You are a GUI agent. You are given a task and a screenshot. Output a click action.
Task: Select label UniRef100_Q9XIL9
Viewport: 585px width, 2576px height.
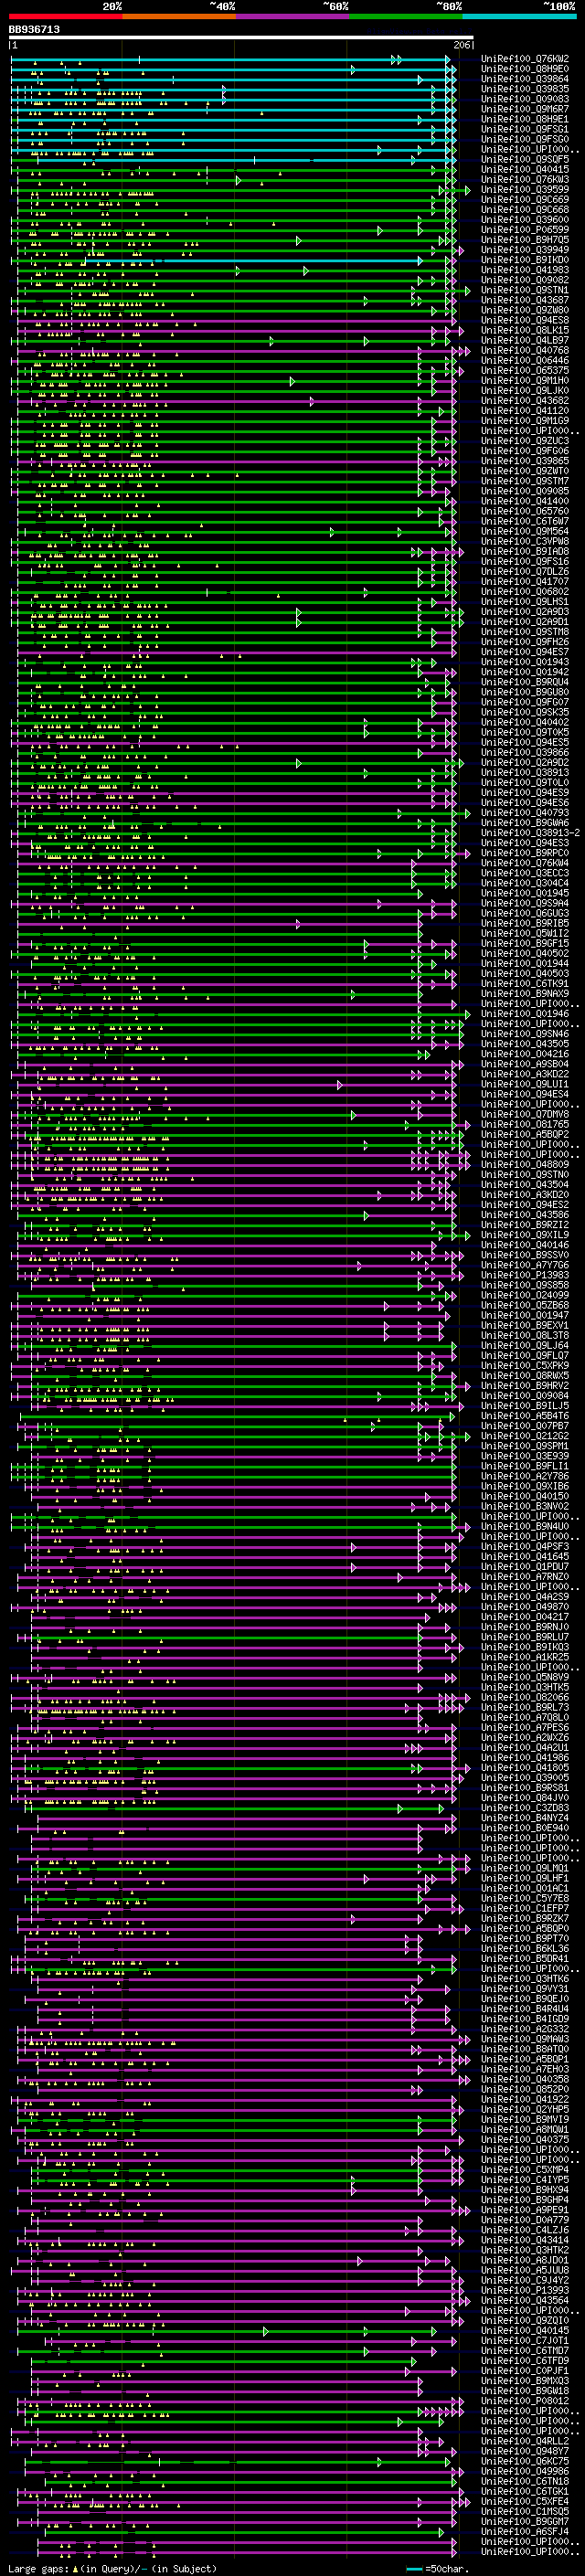(525, 1235)
